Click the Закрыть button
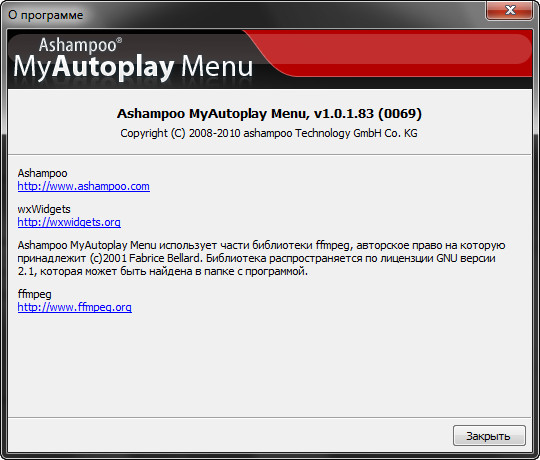The height and width of the screenshot is (460, 540). coord(489,436)
